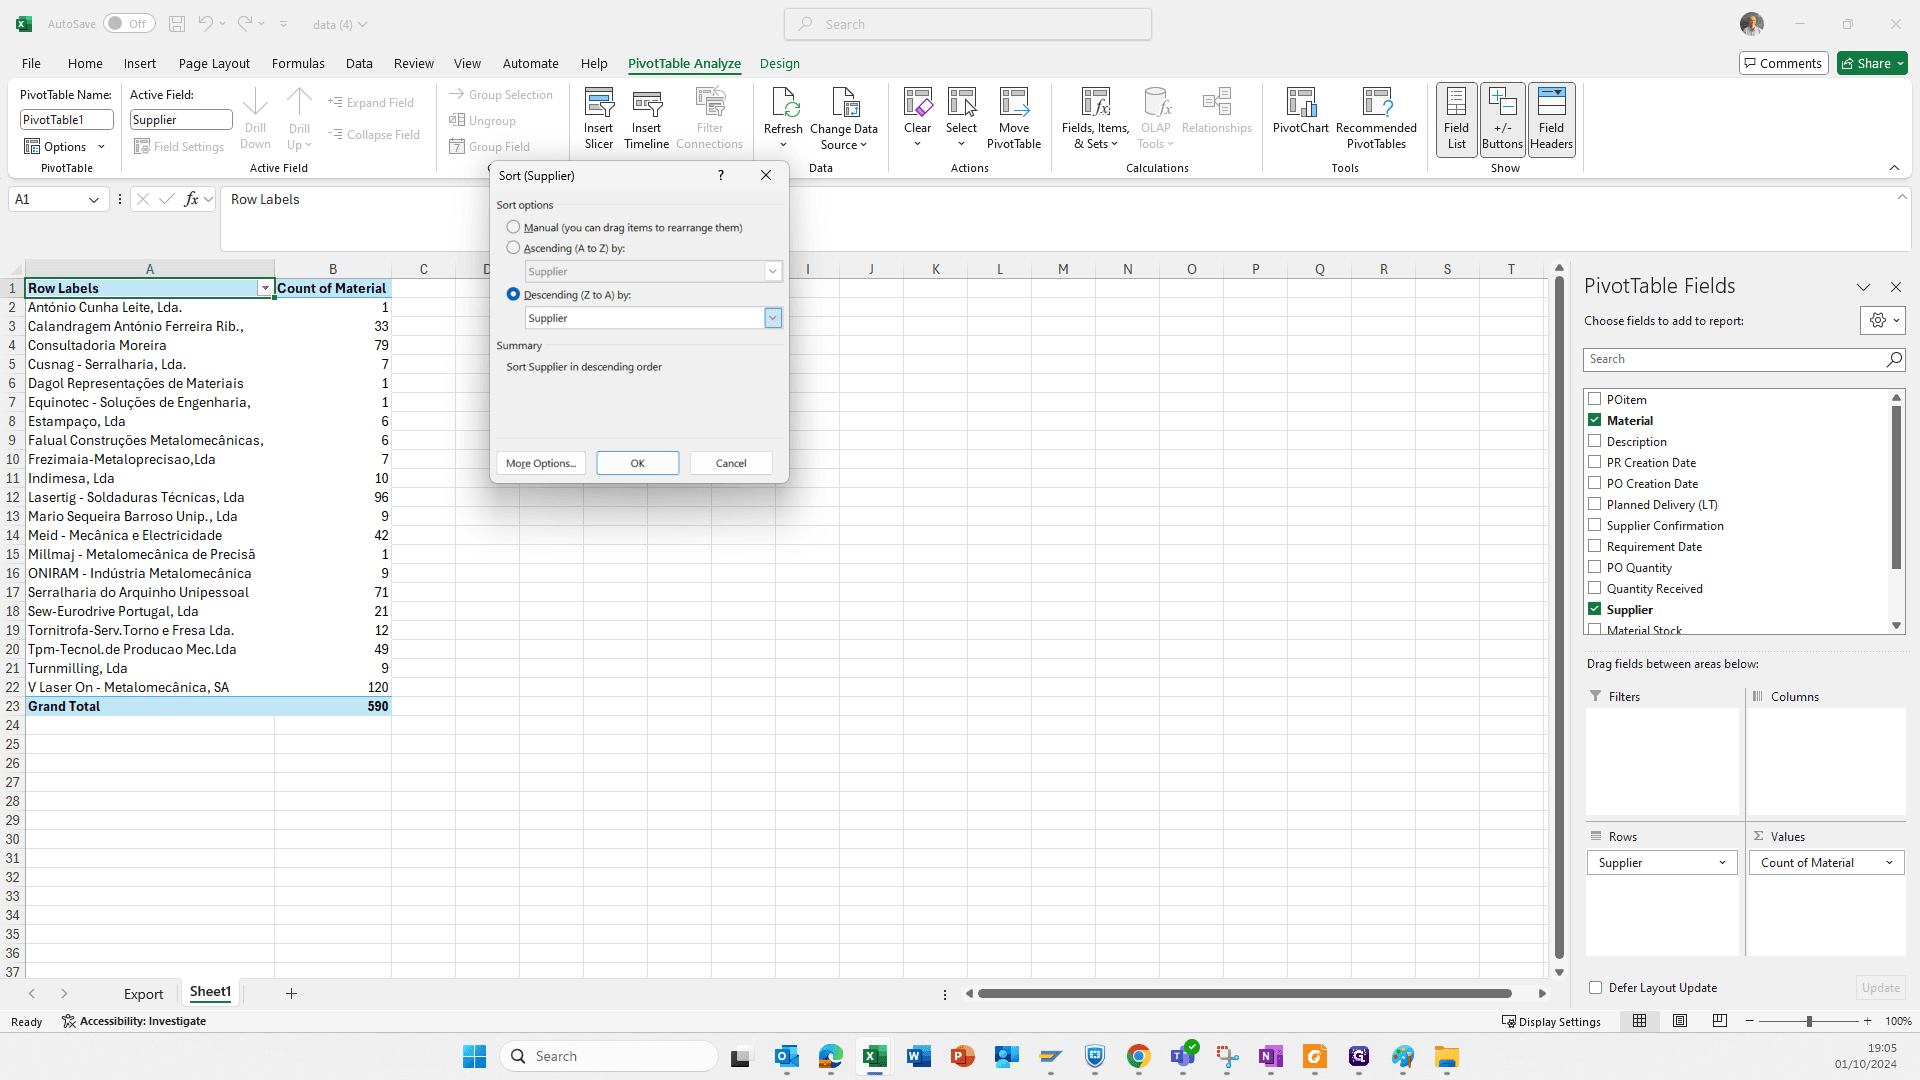
Task: Open the Export sheet tab
Action: tap(143, 994)
